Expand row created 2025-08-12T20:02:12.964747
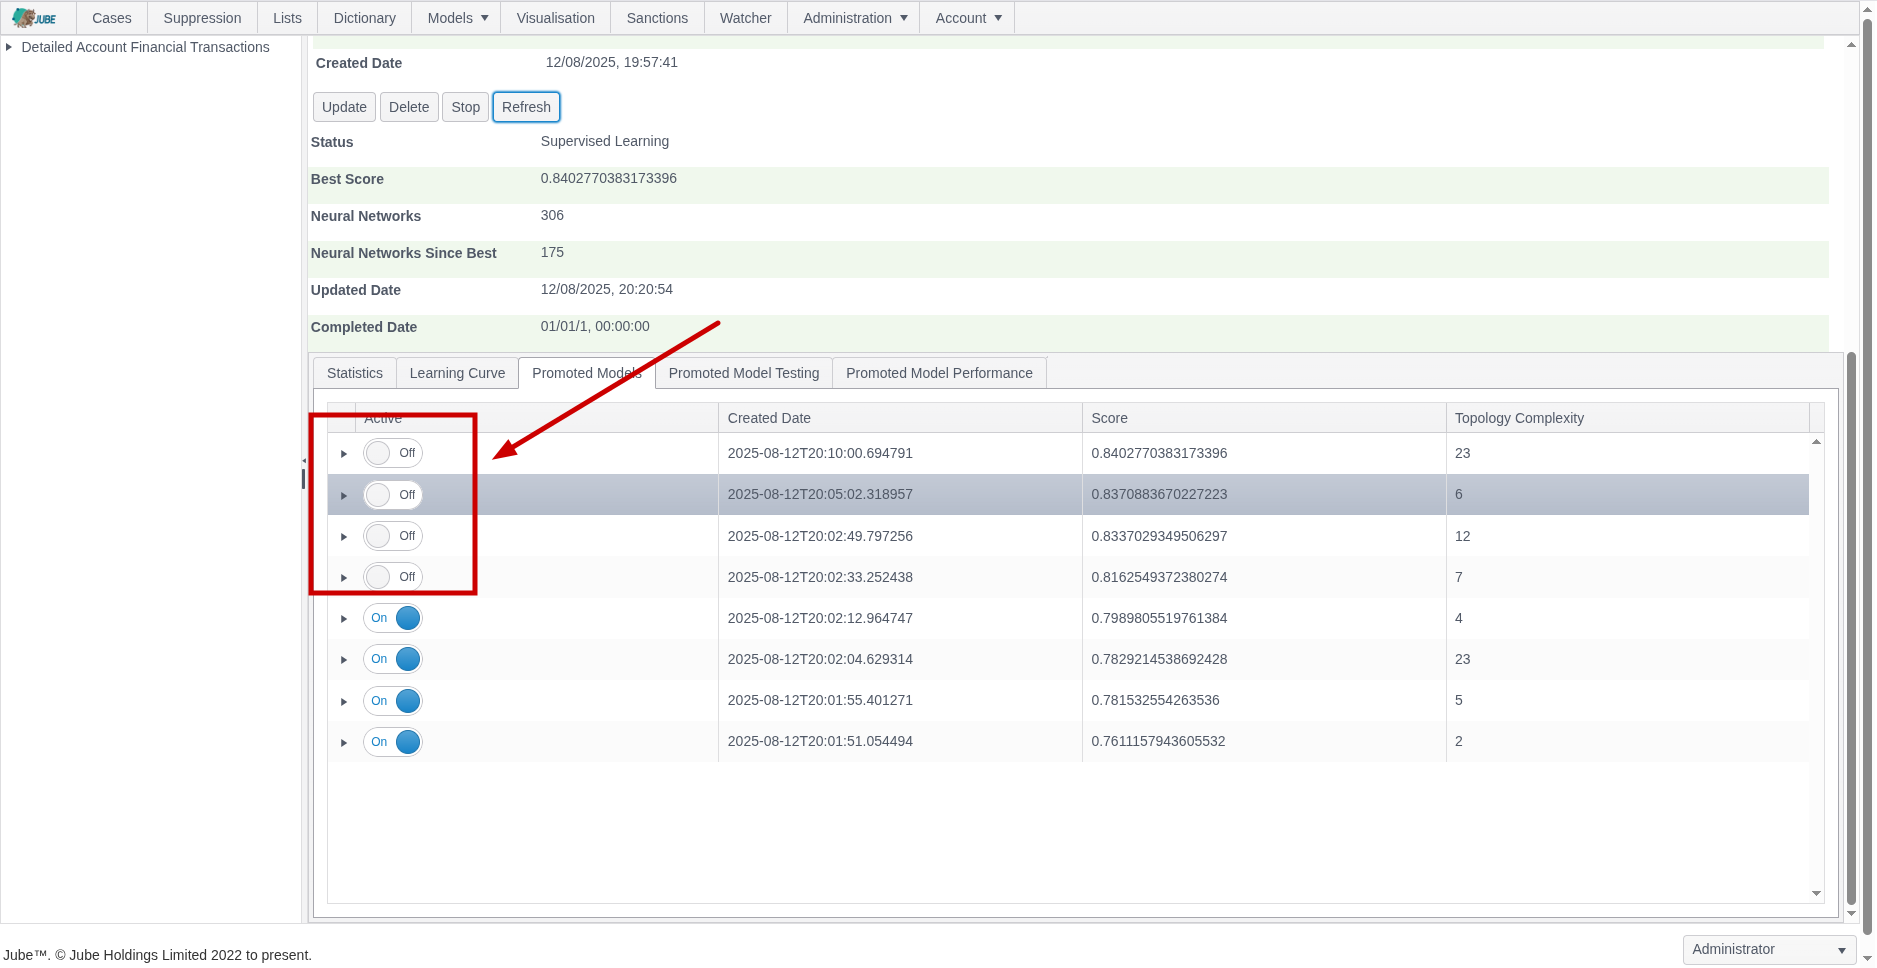Image resolution: width=1877 pixels, height=968 pixels. click(343, 619)
